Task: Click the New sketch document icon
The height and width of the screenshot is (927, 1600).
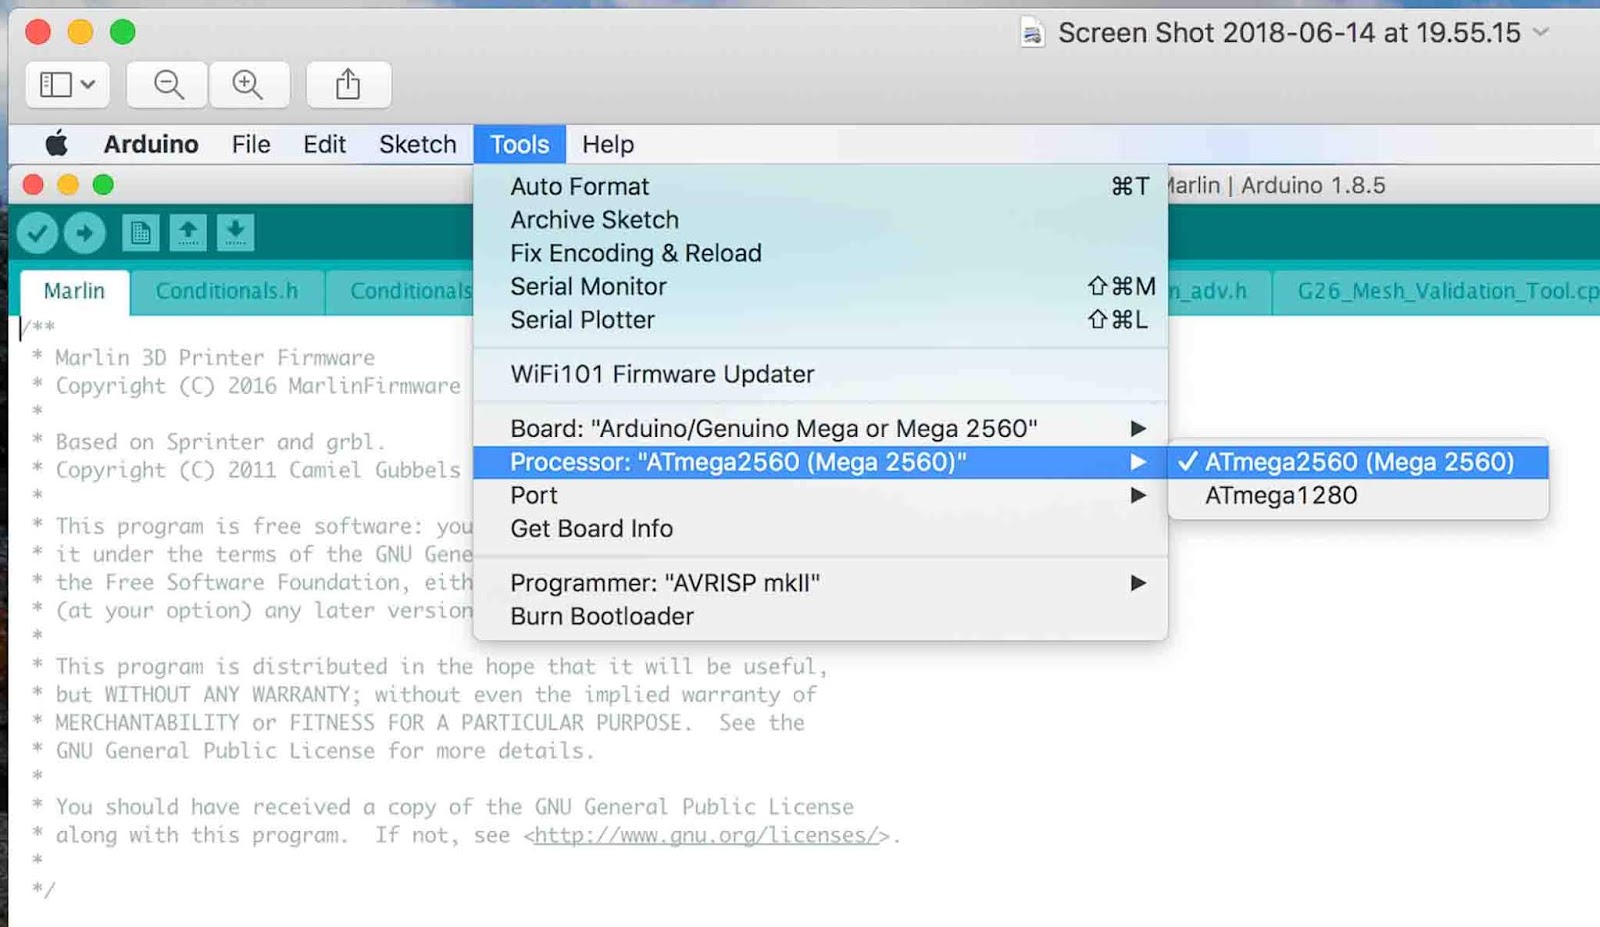Action: coord(140,233)
